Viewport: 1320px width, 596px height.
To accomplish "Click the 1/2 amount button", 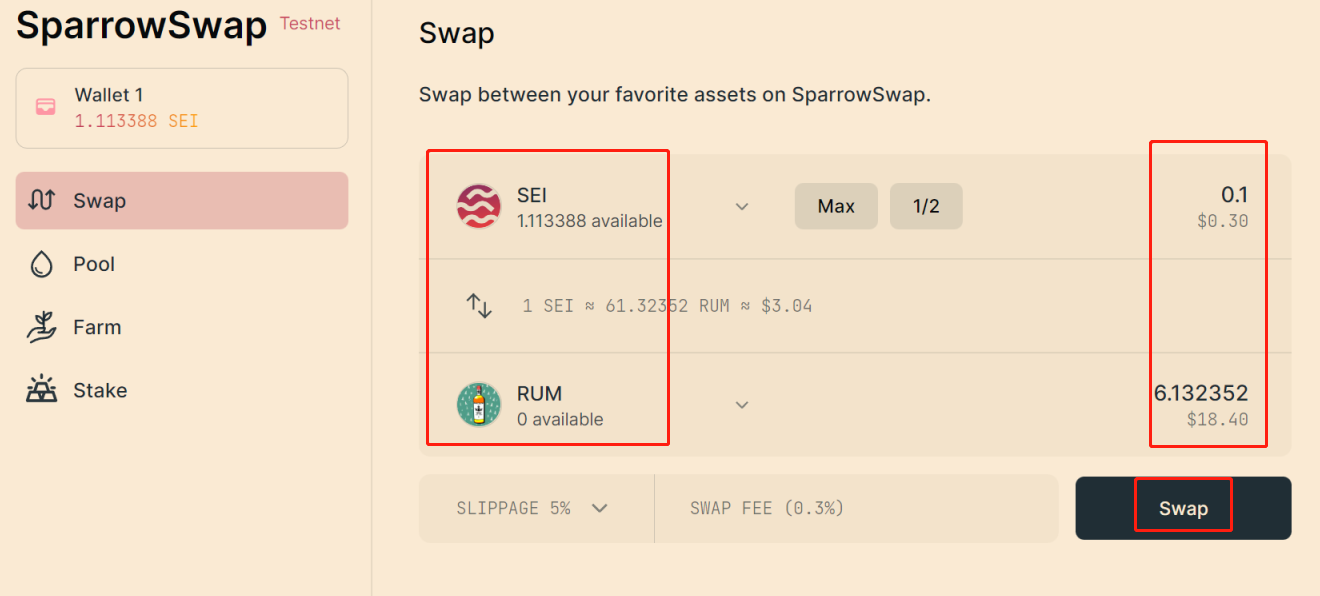I will point(926,206).
